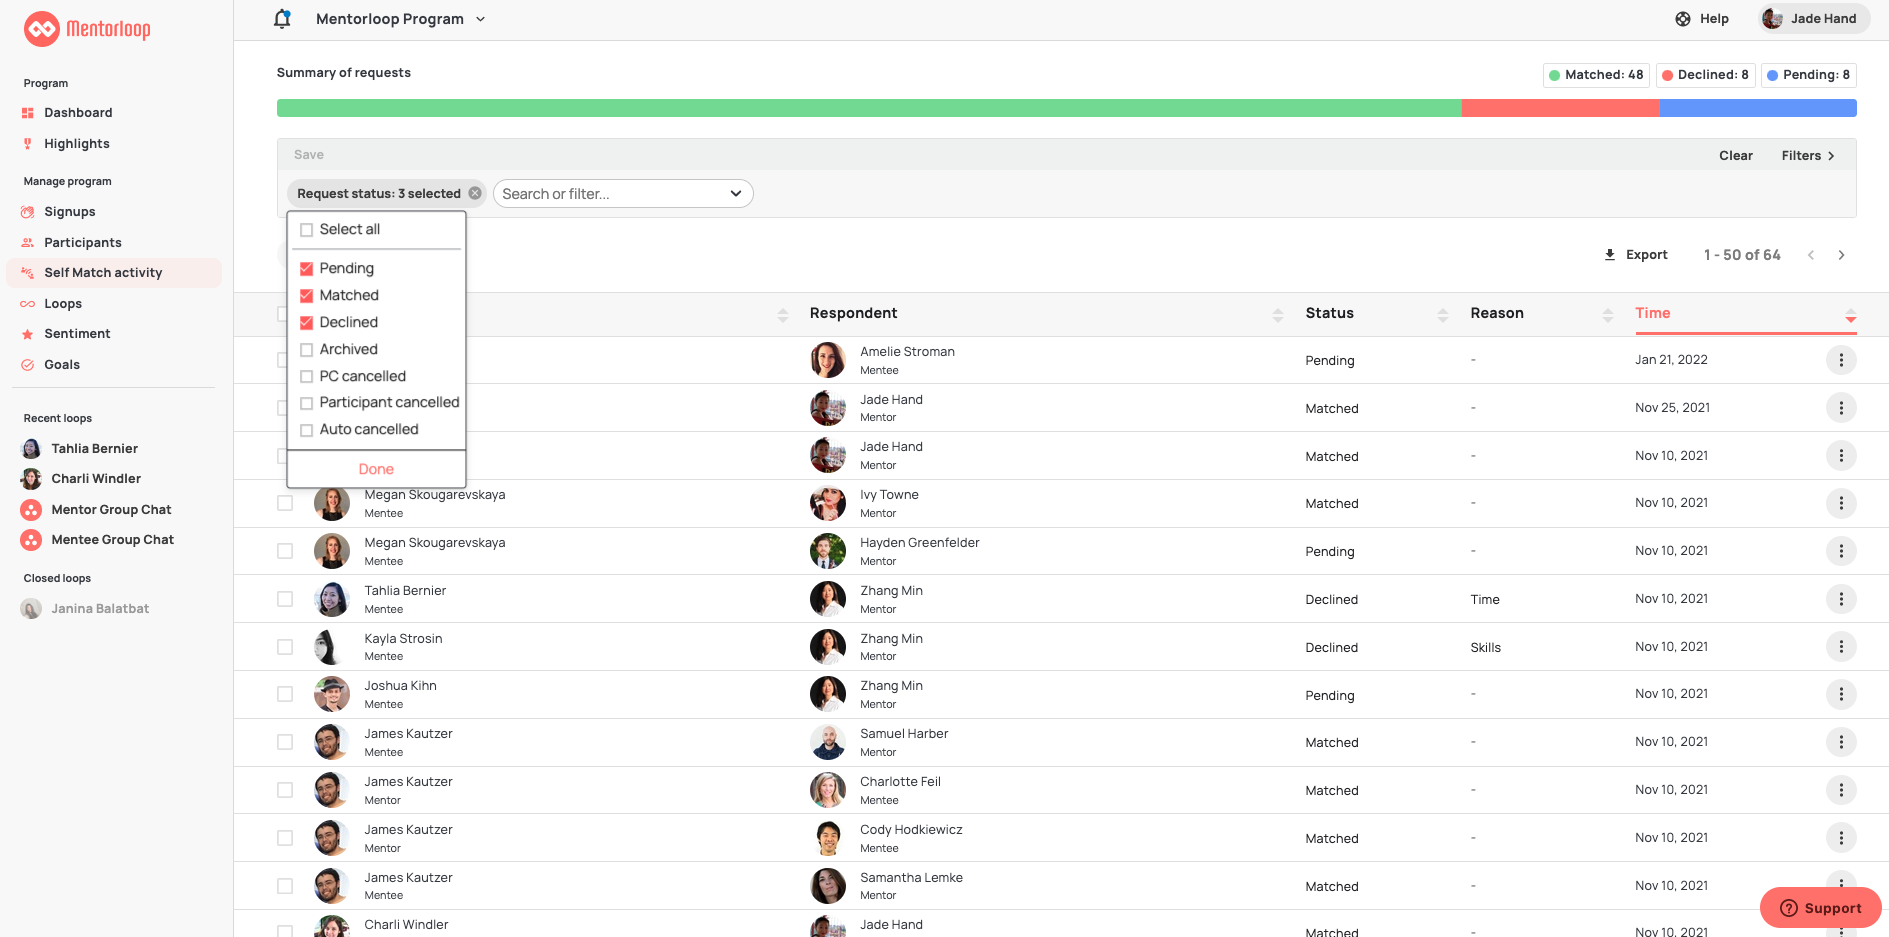Click the green matched segment of summary bar

click(x=869, y=108)
